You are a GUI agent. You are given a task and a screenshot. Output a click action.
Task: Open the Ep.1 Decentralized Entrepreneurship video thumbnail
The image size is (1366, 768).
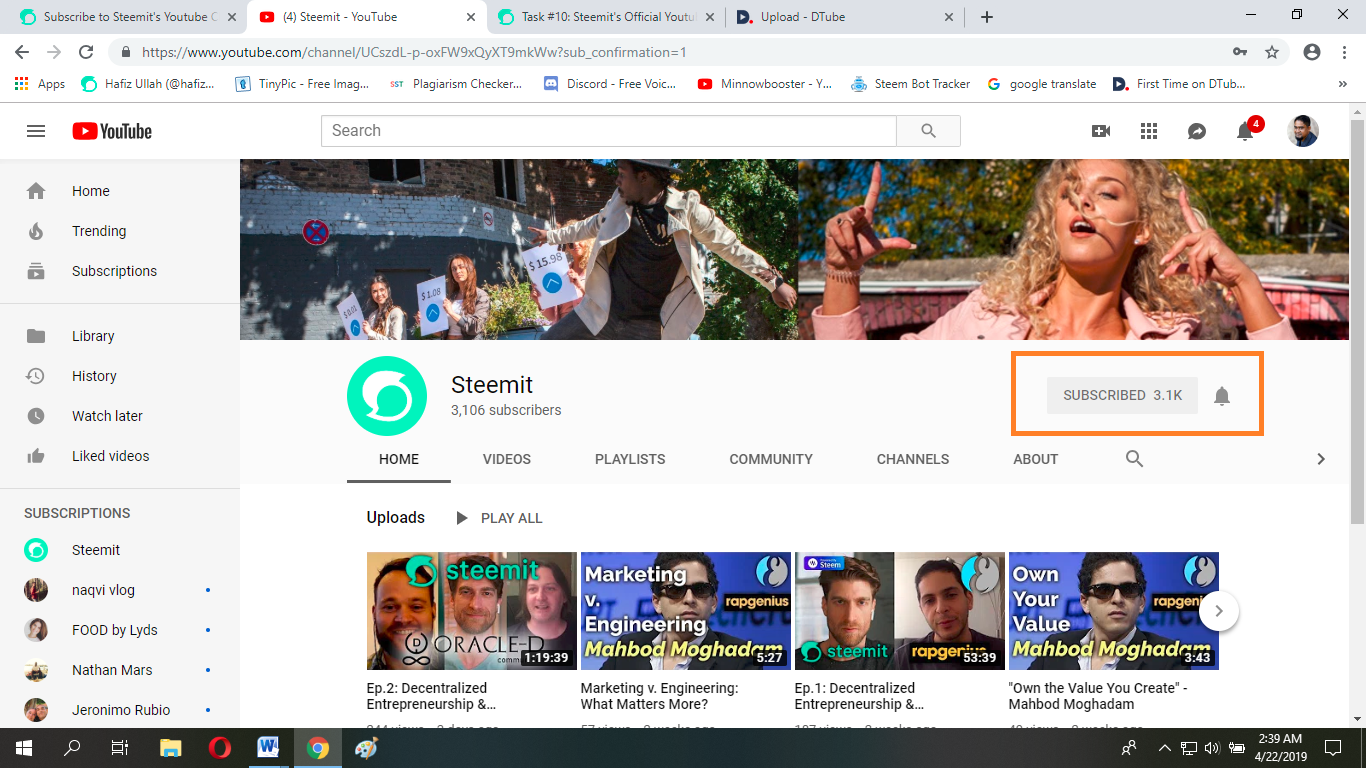900,611
